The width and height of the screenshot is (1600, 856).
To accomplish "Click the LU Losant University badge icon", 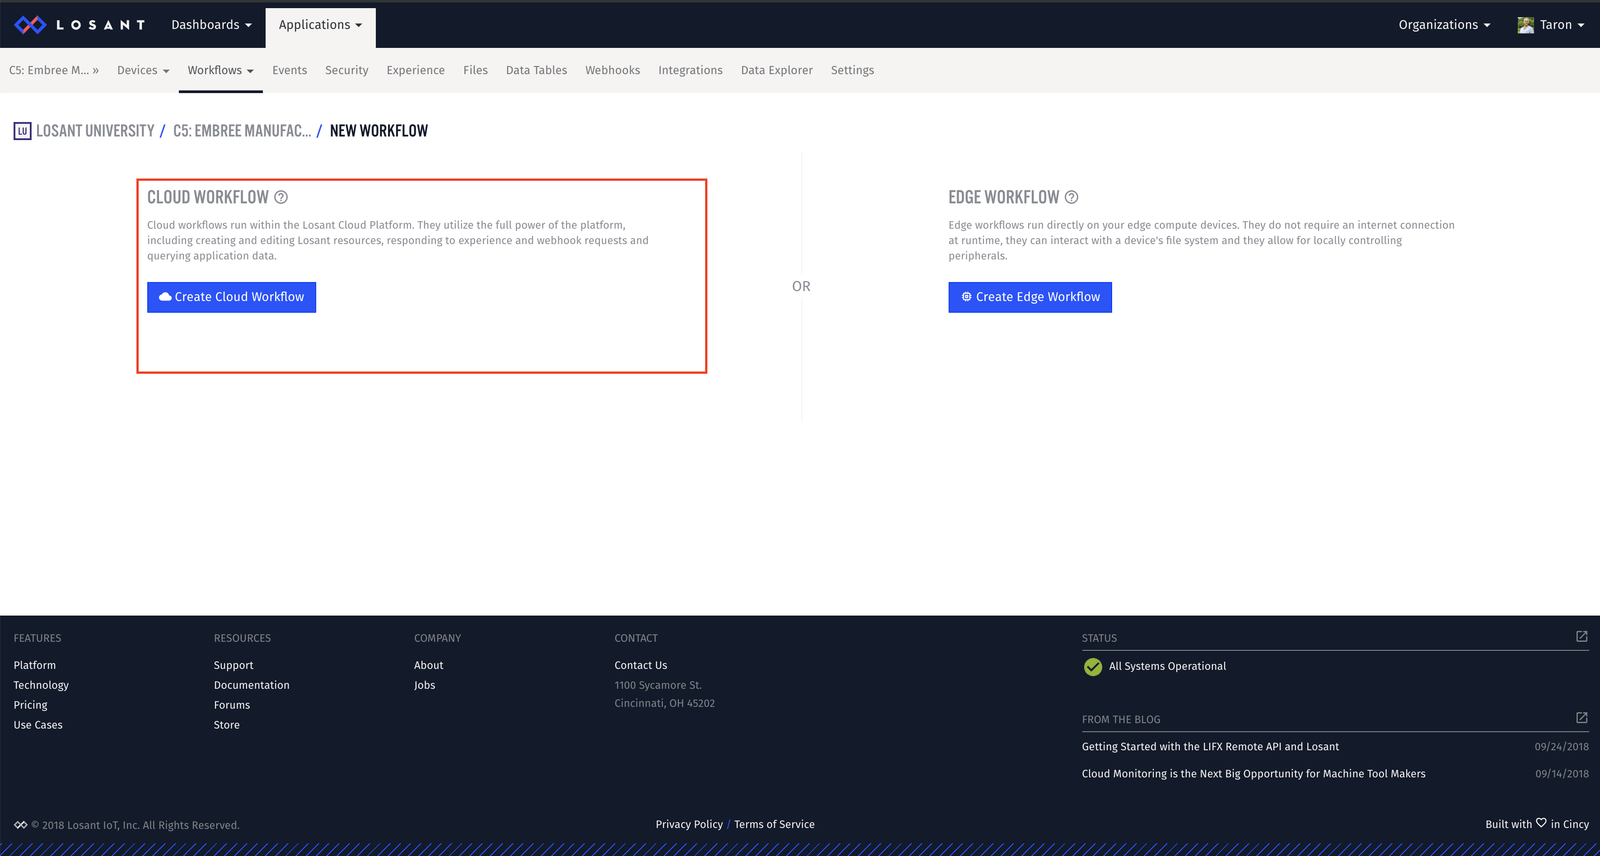I will (22, 131).
